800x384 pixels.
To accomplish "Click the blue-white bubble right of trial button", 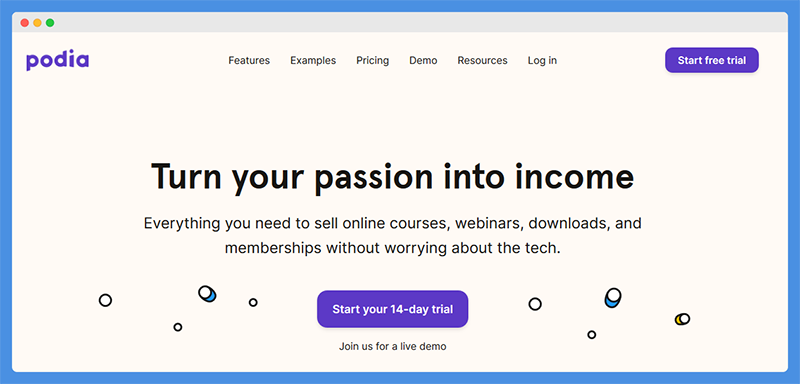I will point(613,298).
